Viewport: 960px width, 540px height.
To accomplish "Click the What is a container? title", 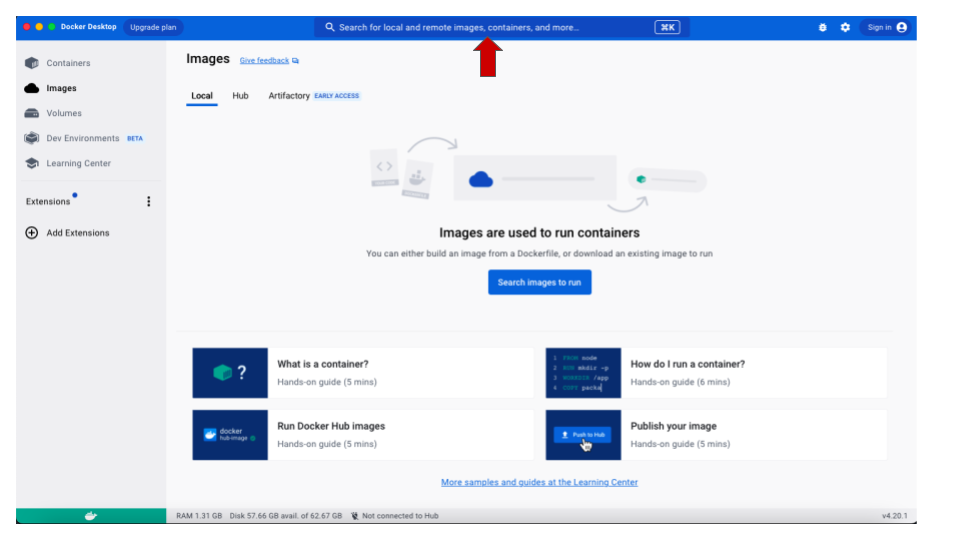I will 323,364.
